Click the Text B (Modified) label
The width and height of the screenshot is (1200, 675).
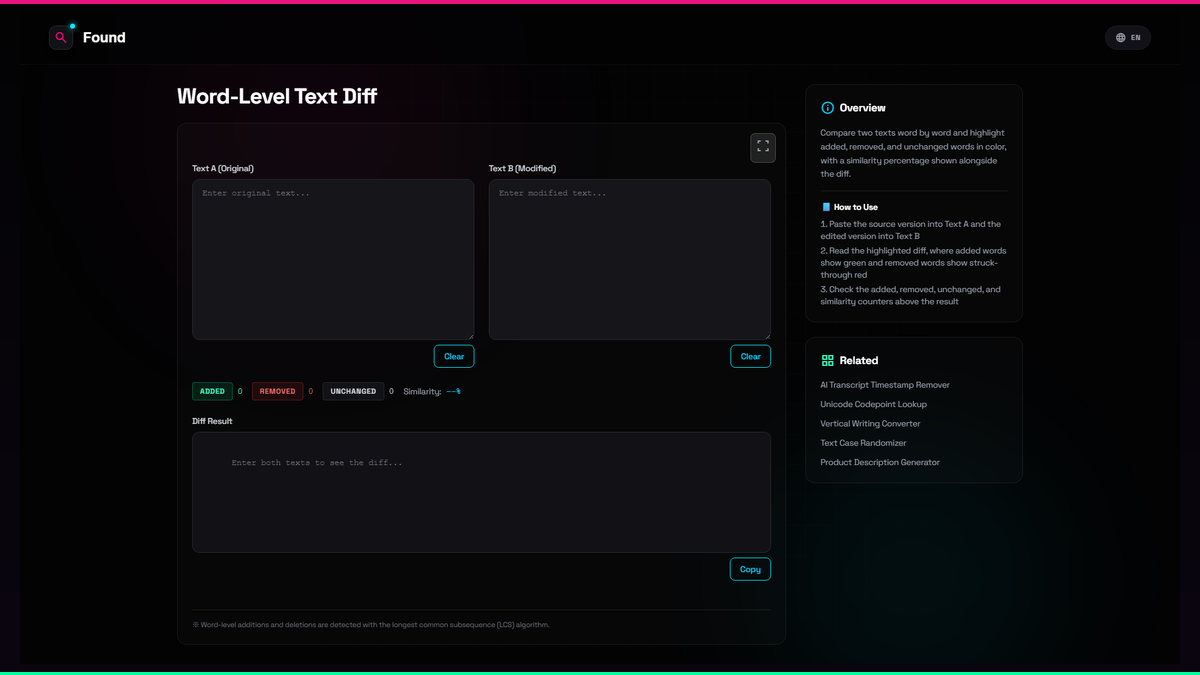[522, 169]
